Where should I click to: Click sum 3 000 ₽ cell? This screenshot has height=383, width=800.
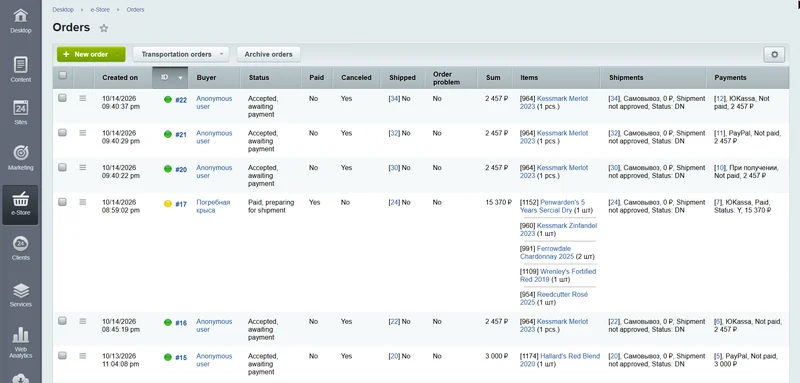497,356
